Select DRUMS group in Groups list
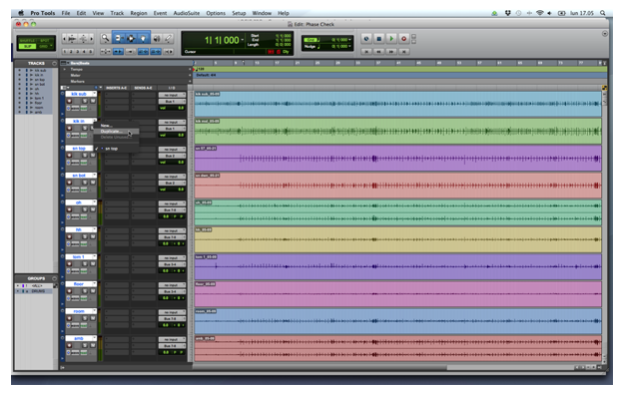The width and height of the screenshot is (634, 396). (38, 291)
